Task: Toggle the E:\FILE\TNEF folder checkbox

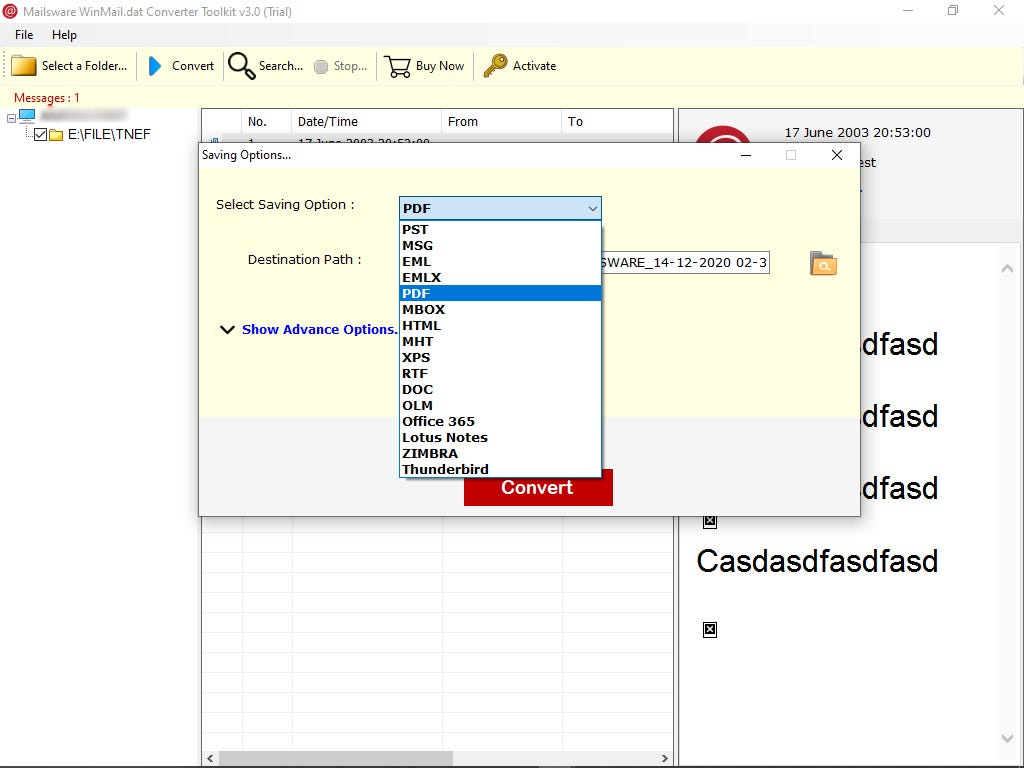Action: 40,135
